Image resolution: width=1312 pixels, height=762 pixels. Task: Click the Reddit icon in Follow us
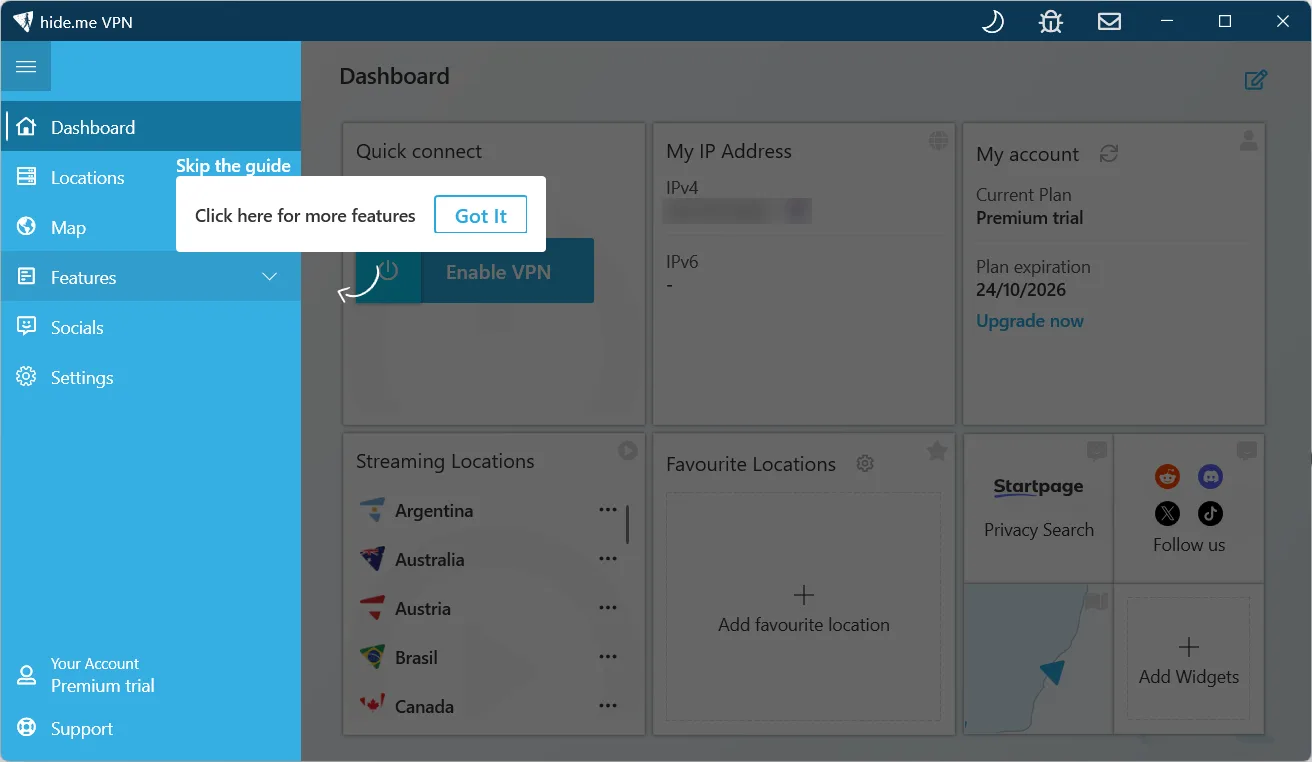1167,476
